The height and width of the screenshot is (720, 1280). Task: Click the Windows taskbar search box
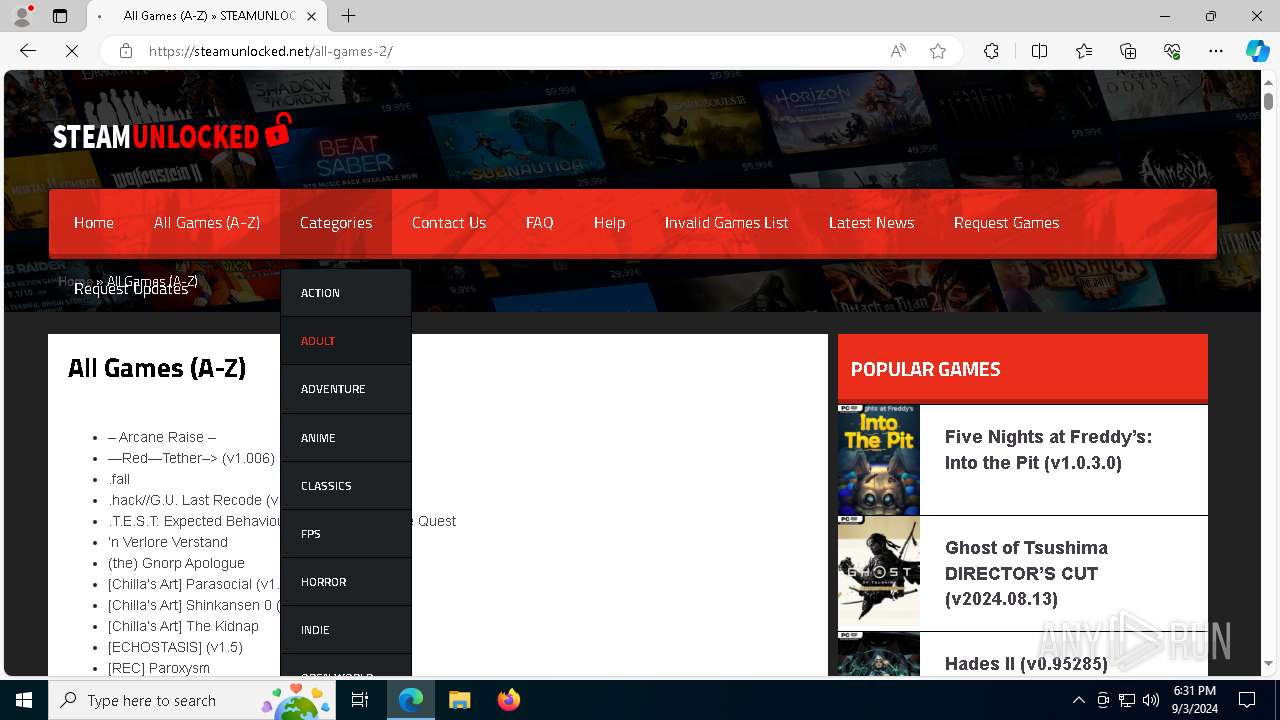click(x=192, y=700)
